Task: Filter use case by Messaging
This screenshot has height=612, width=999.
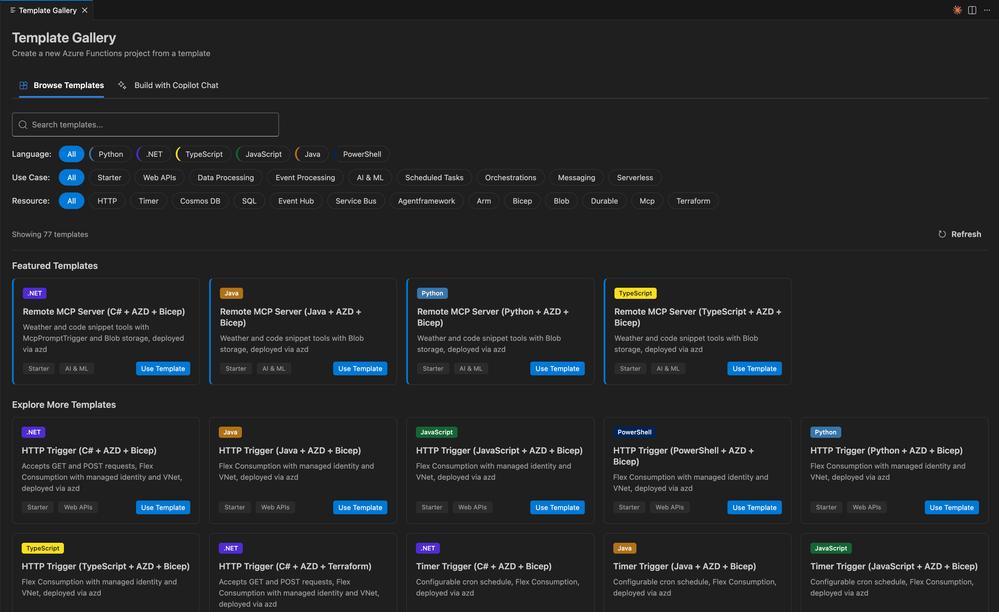Action: 576,178
